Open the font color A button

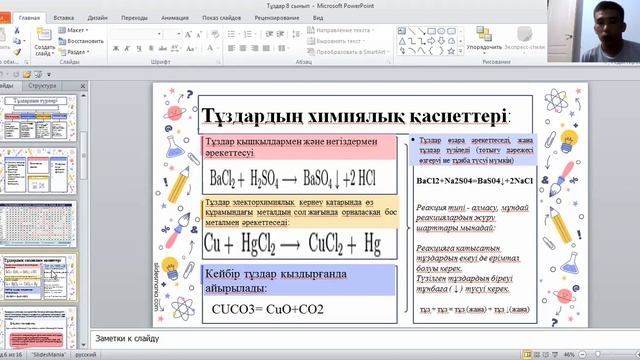(211, 49)
